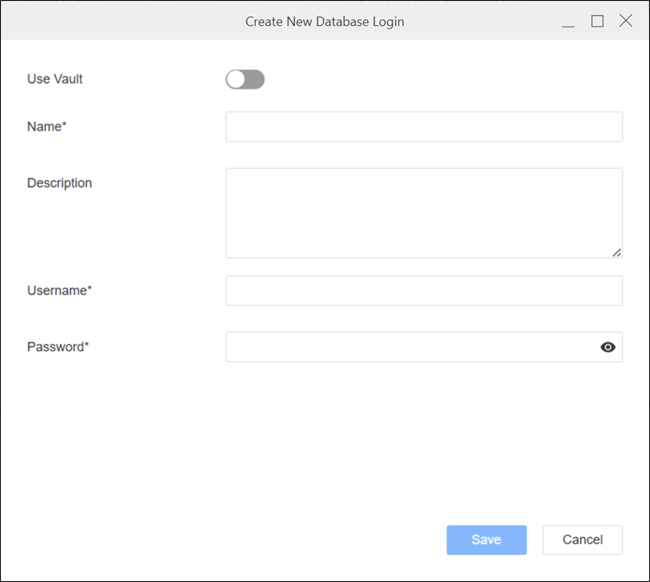Viewport: 650px width, 582px height.
Task: Show password with the eye icon
Action: pos(608,347)
